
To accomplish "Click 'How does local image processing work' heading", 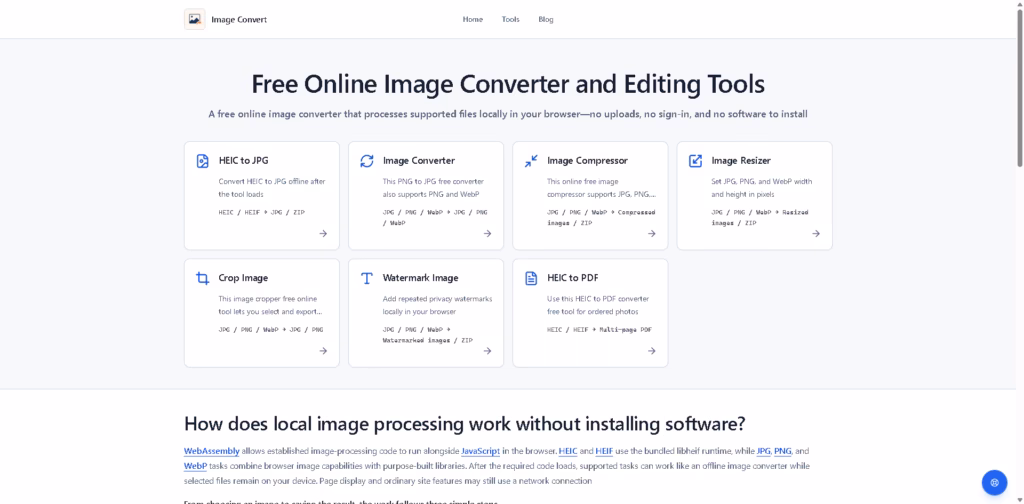I will pos(464,424).
